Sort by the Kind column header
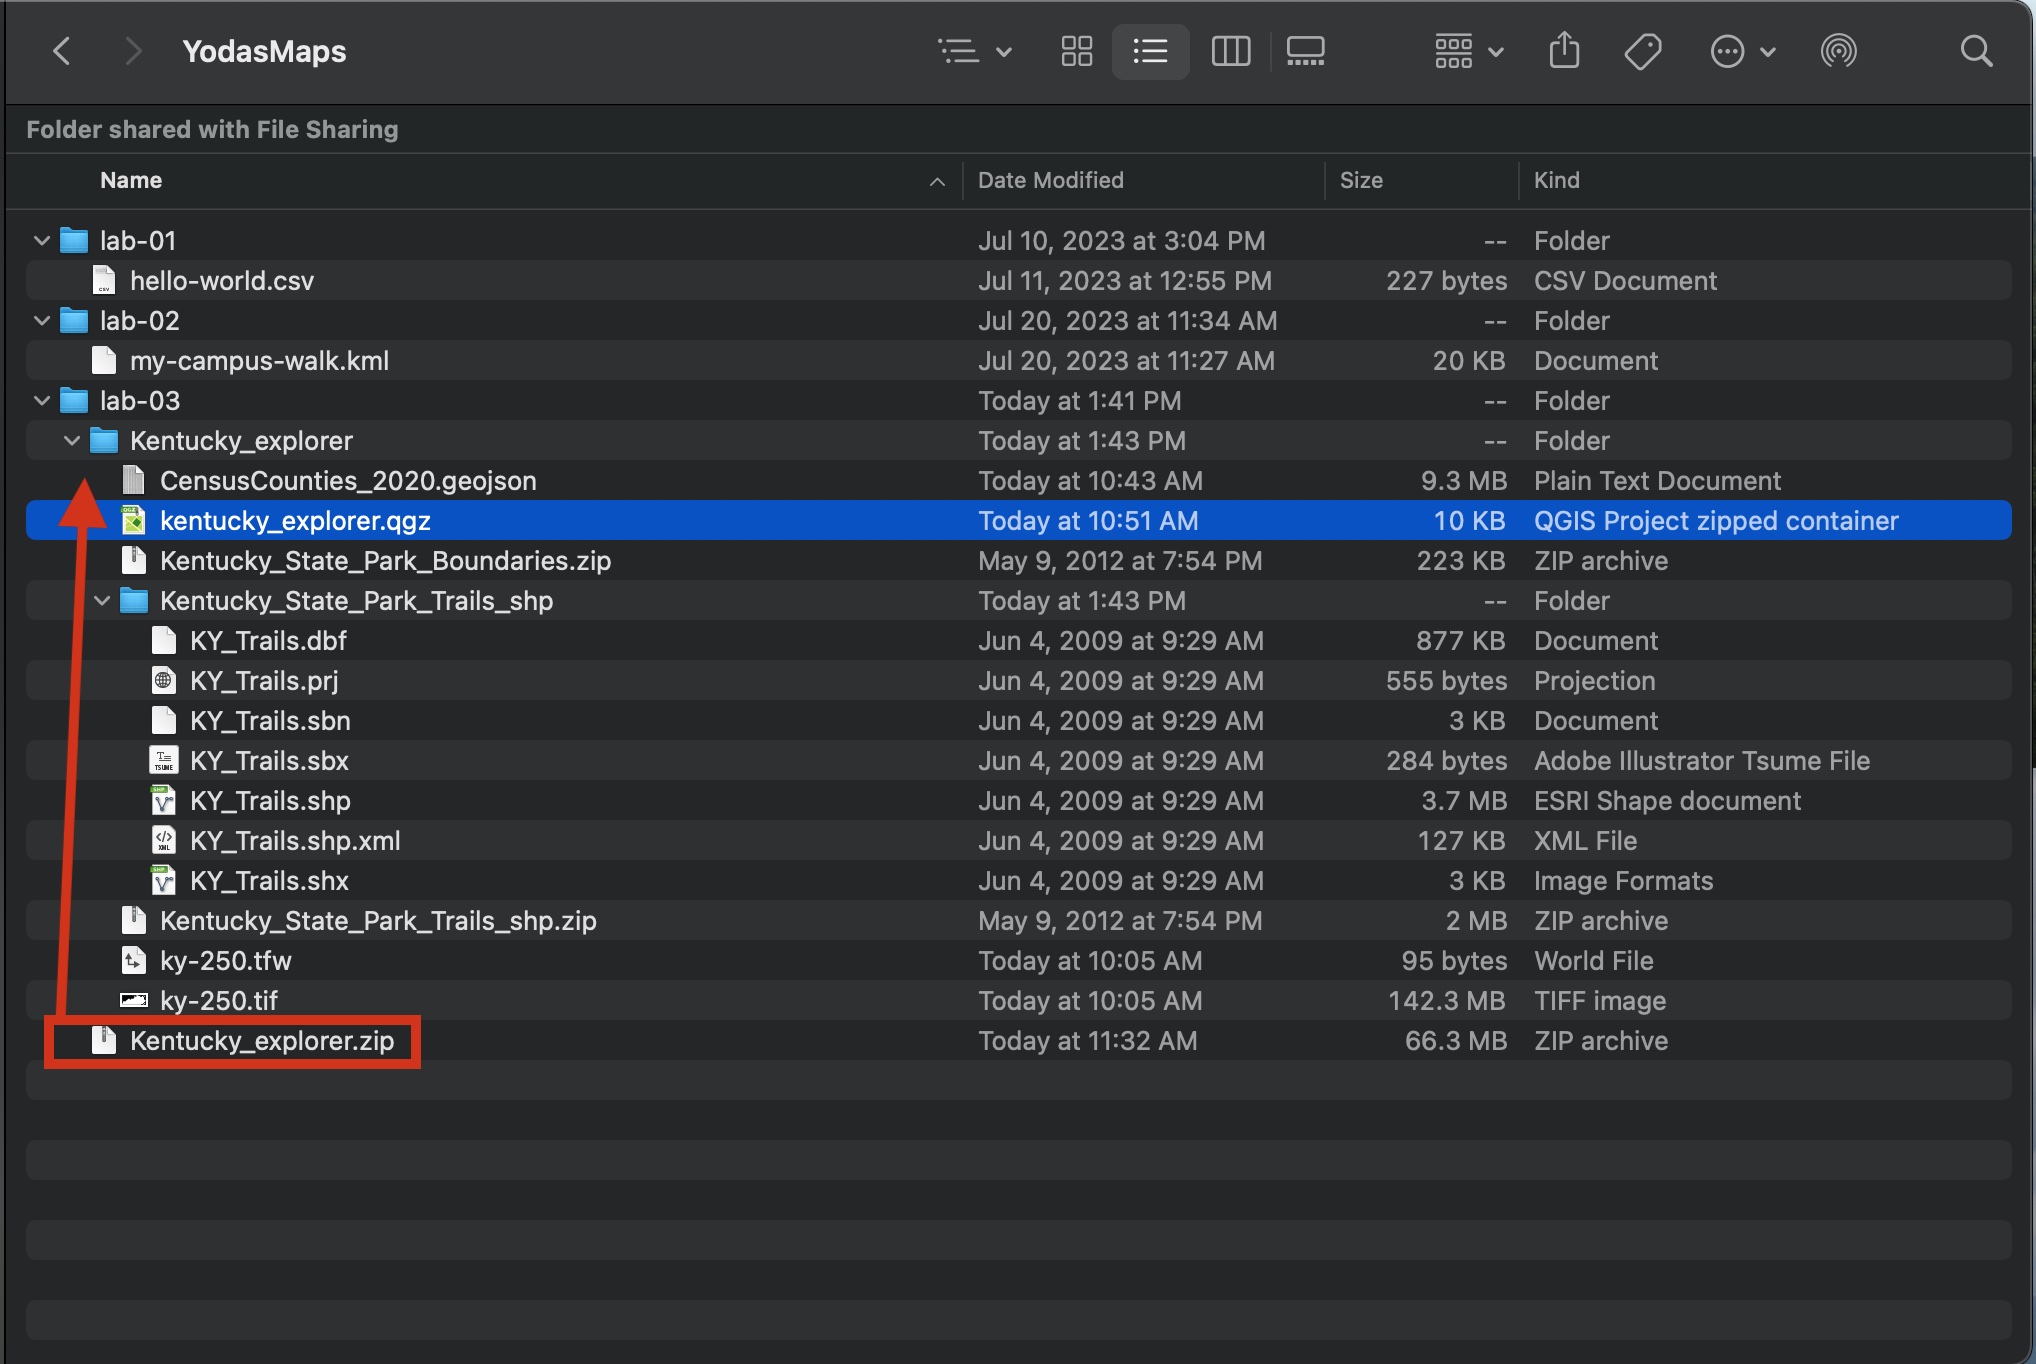 (1556, 180)
